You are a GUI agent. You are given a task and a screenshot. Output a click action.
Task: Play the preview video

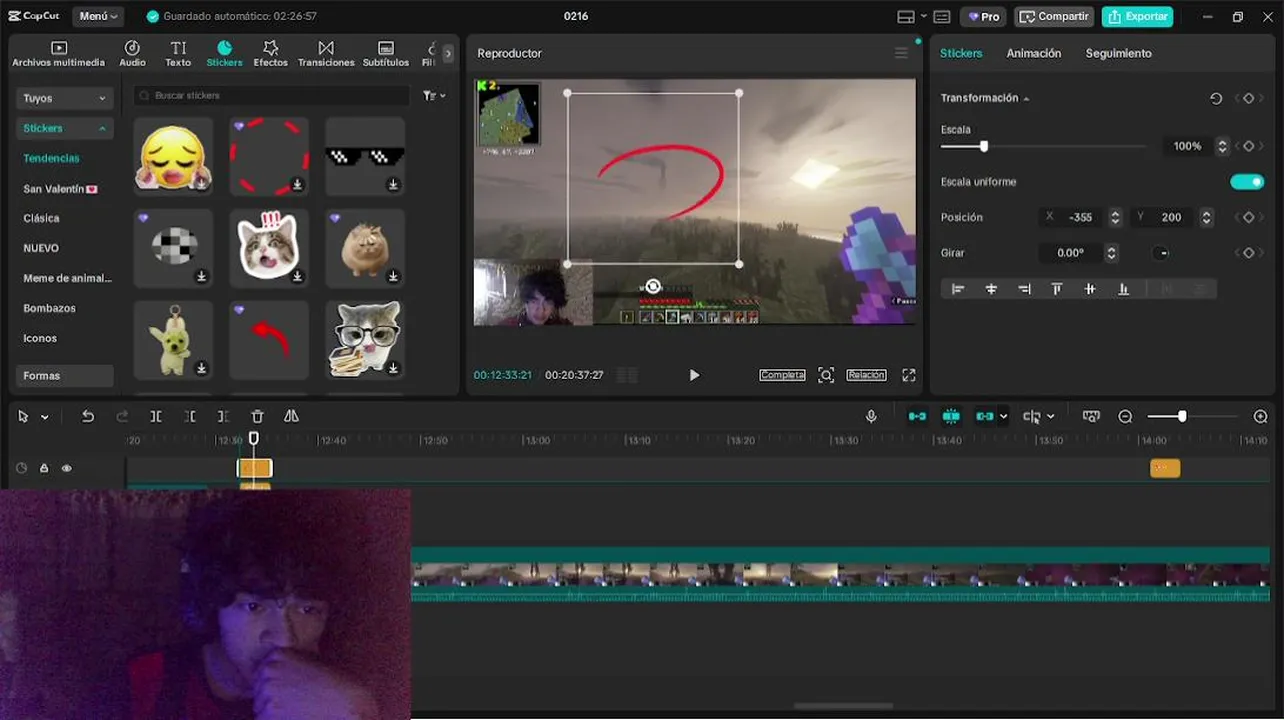click(x=694, y=375)
